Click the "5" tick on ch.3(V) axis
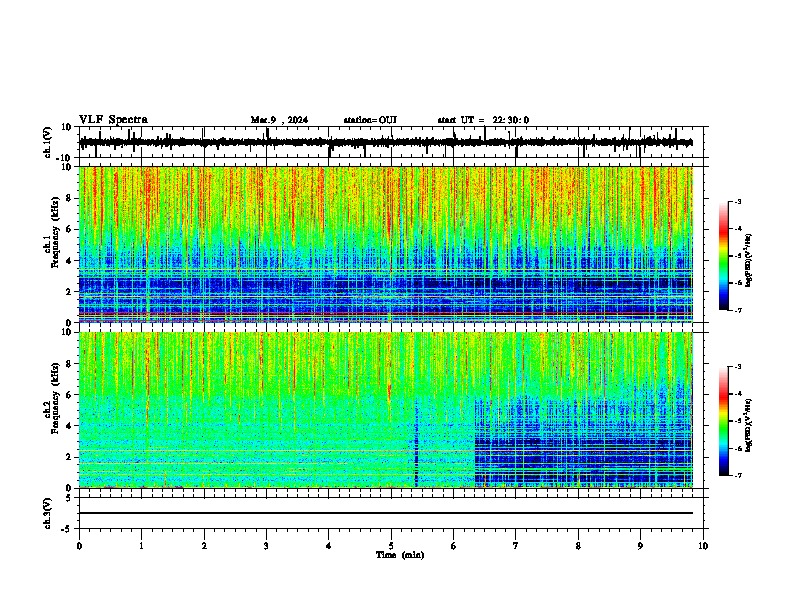Viewport: 792px width, 612px height. click(69, 498)
